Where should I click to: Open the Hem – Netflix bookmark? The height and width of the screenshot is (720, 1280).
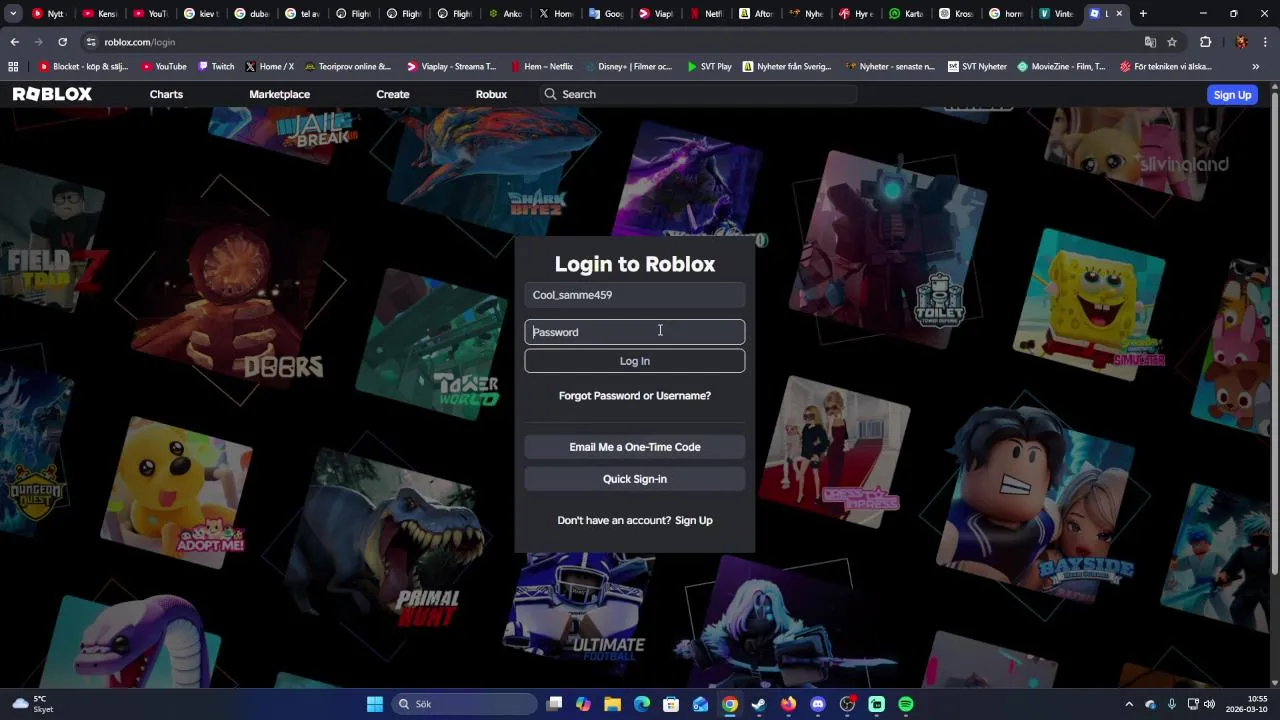541,67
